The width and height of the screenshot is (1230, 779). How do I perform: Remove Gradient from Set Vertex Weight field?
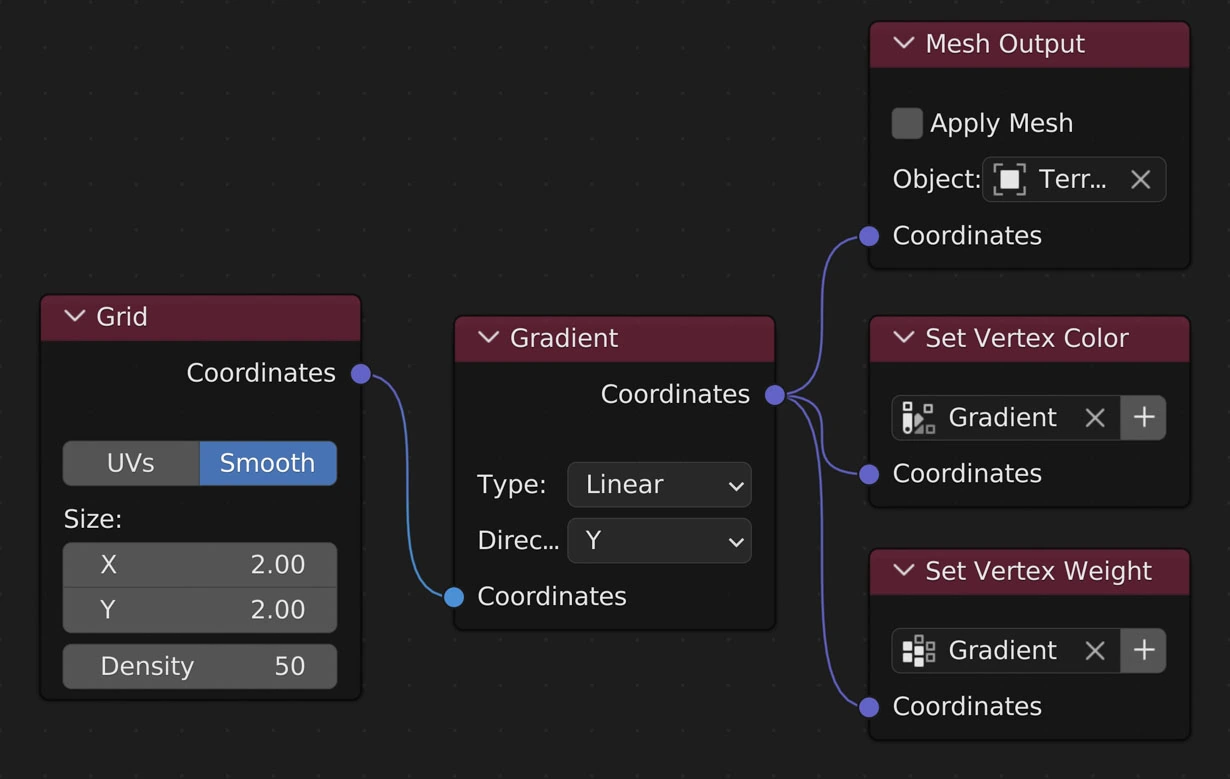click(1095, 651)
